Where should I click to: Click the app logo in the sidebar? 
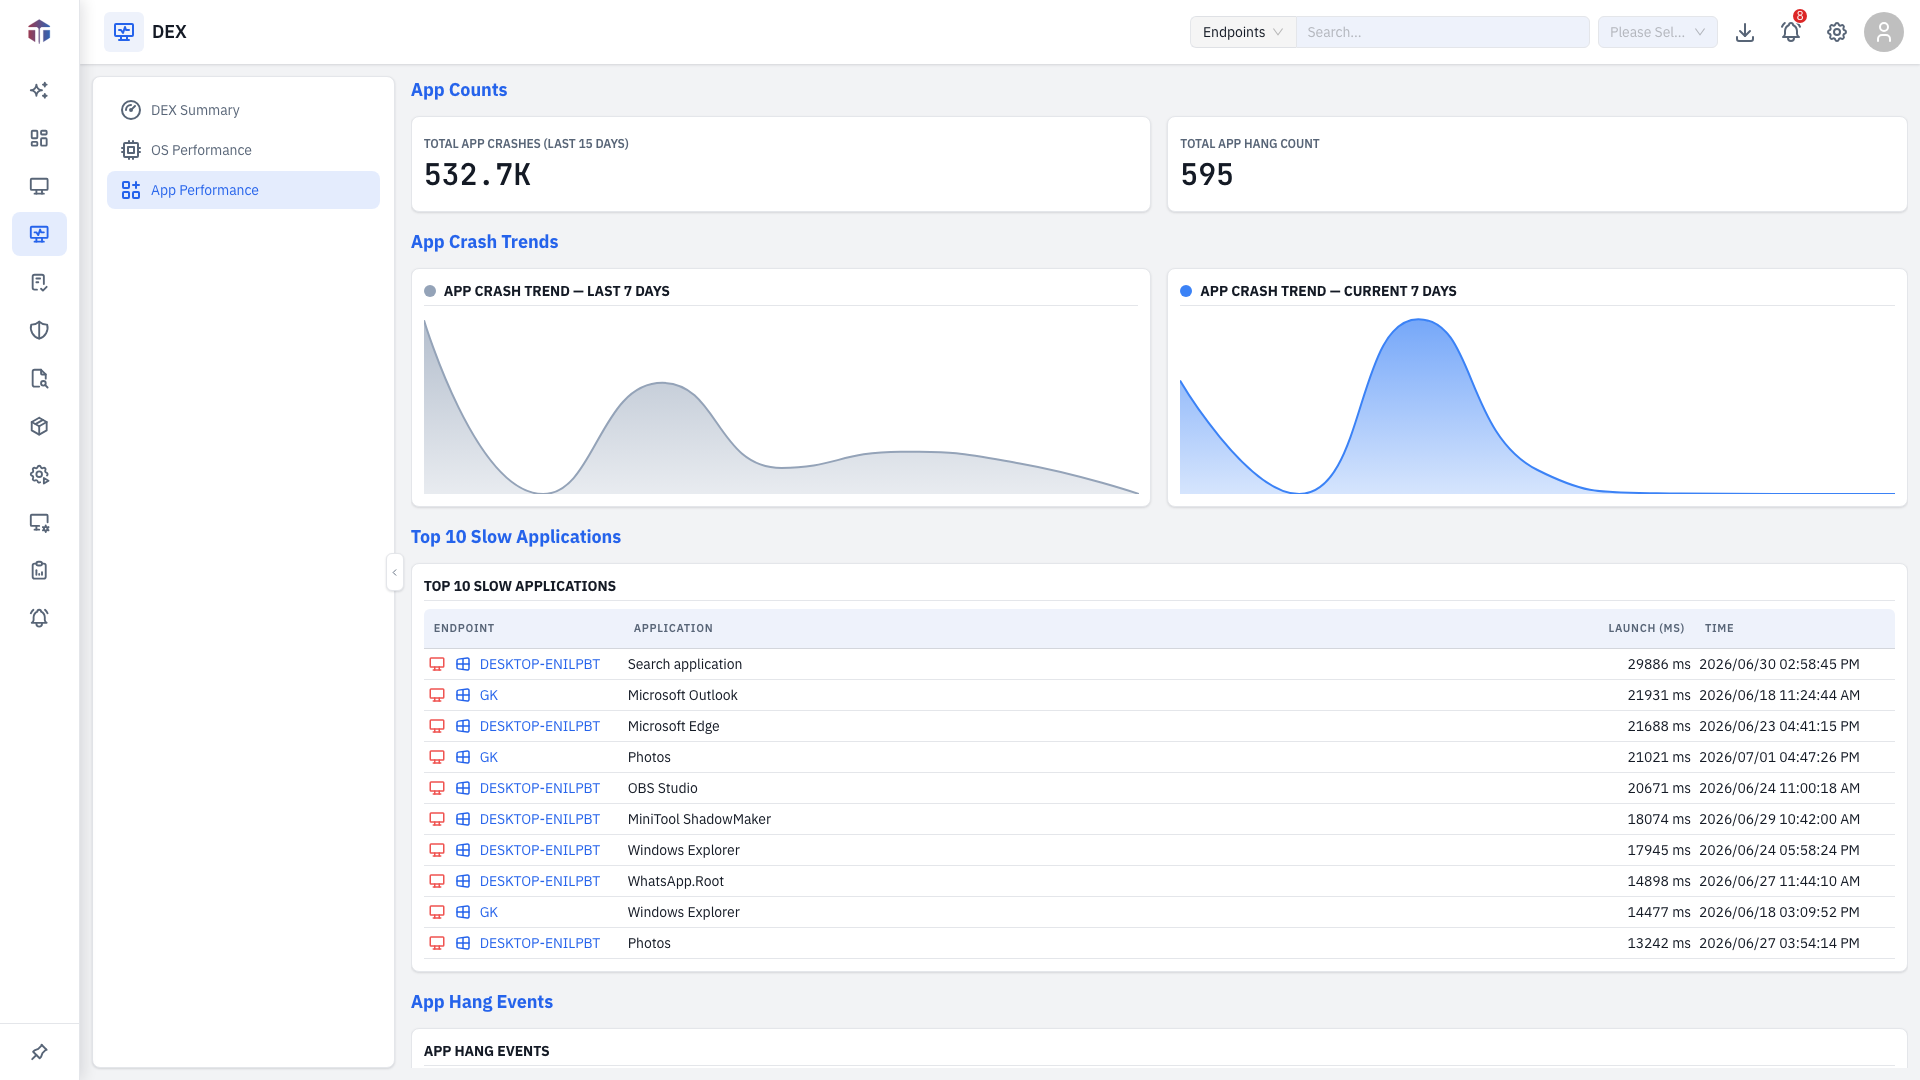[39, 32]
